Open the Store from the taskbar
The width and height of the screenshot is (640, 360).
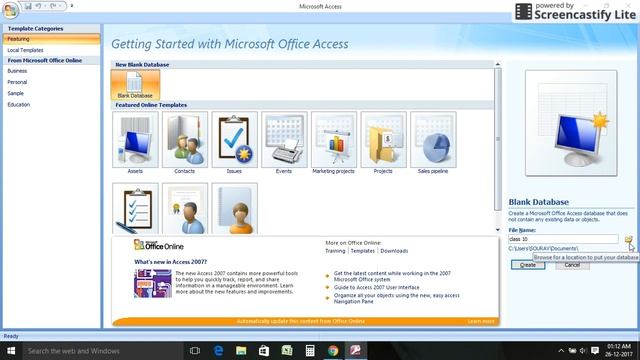pos(264,351)
